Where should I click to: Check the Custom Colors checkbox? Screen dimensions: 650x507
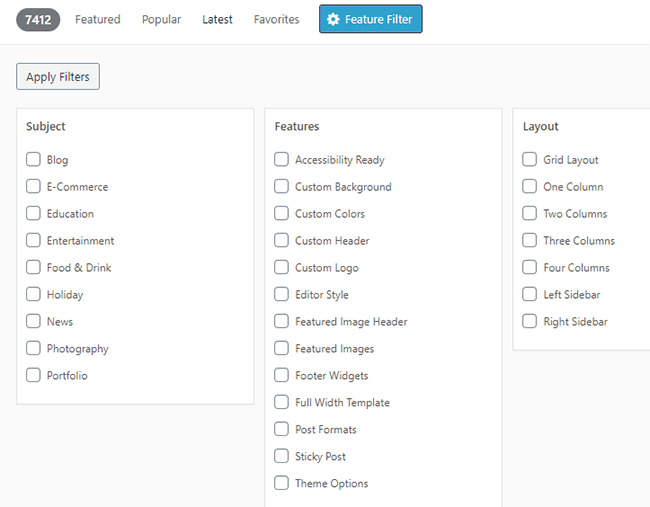[282, 213]
